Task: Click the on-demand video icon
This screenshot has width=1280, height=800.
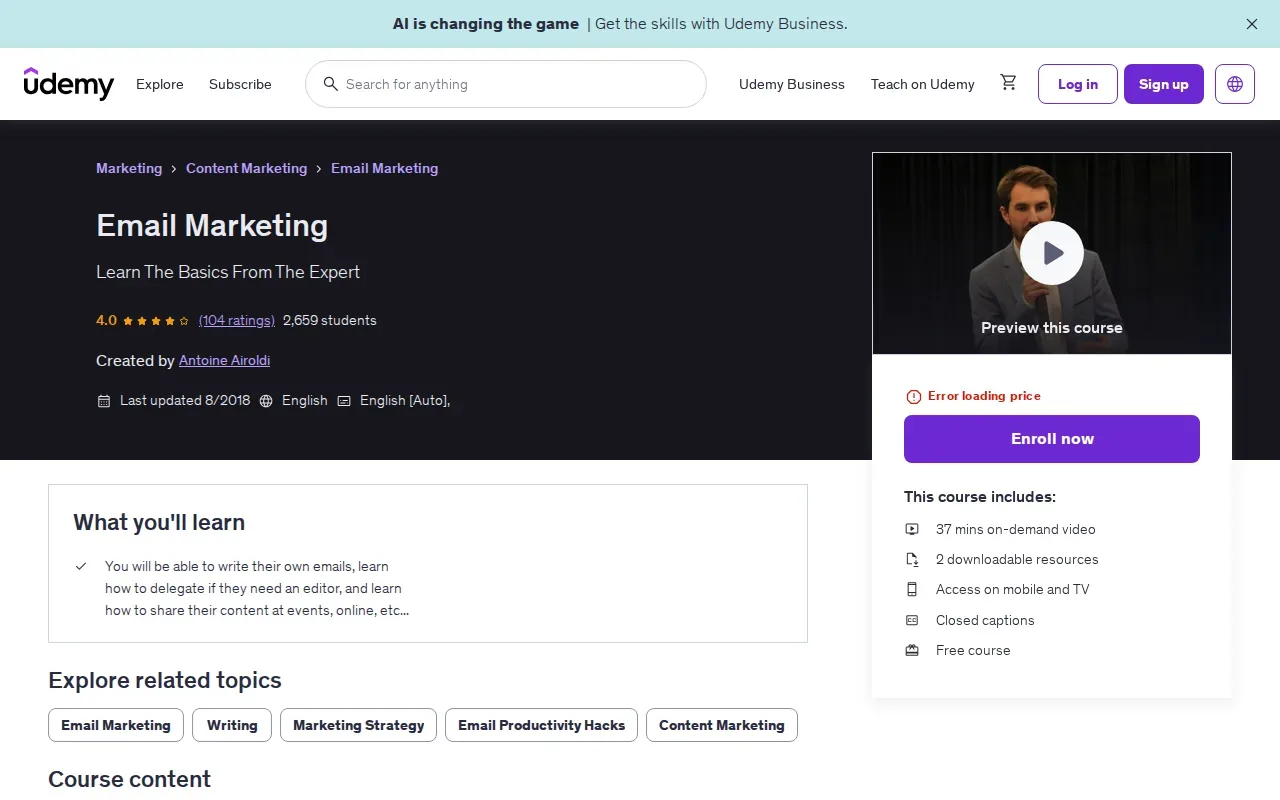Action: [x=912, y=529]
